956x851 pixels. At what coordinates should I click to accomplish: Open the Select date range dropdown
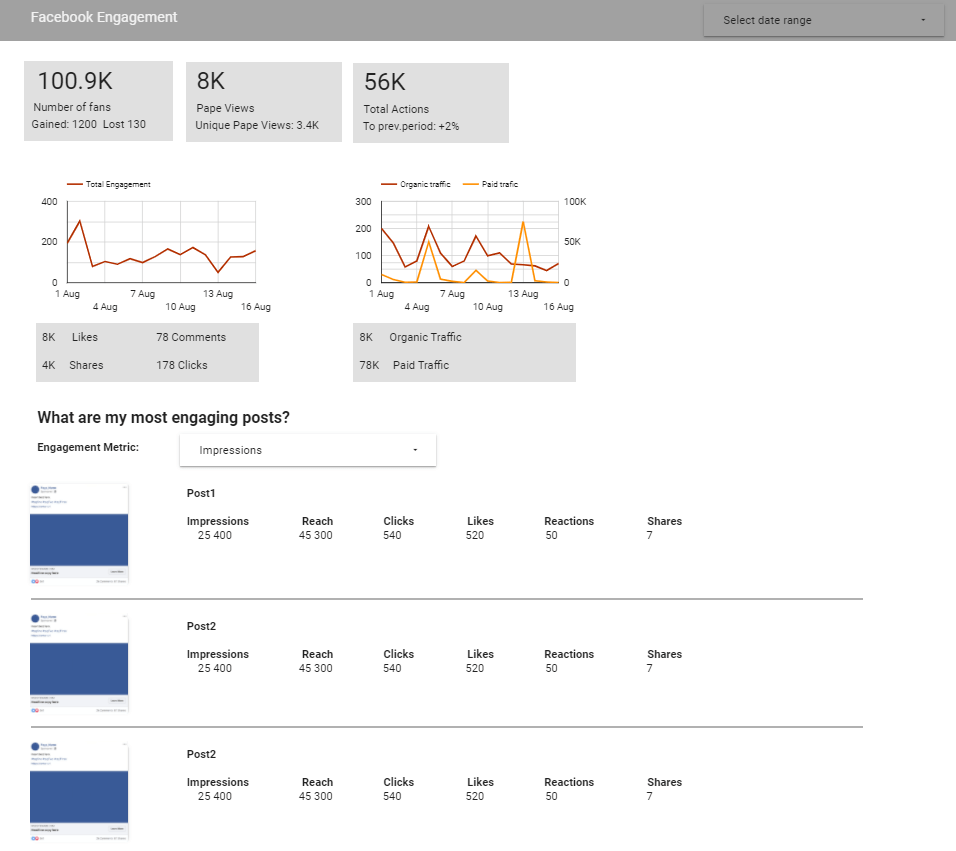822,20
